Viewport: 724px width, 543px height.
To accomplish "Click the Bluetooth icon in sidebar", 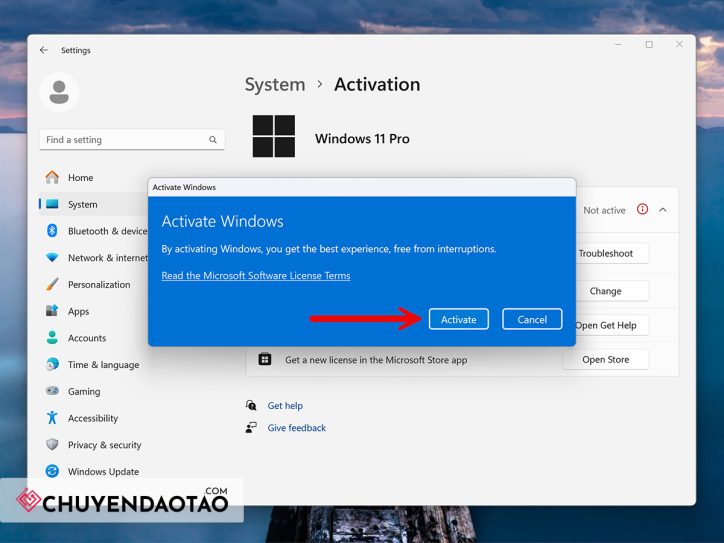I will click(52, 230).
